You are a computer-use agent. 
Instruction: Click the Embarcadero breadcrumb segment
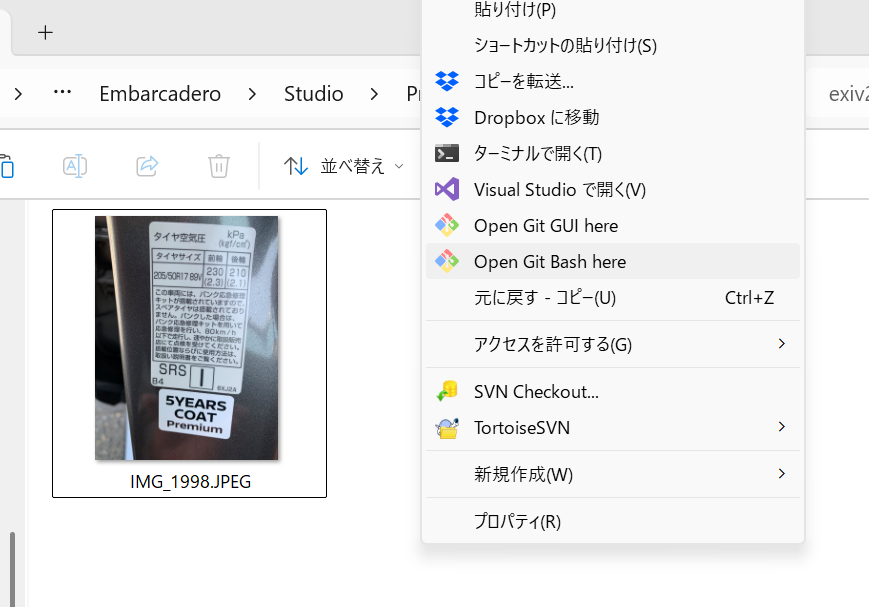pyautogui.click(x=160, y=94)
